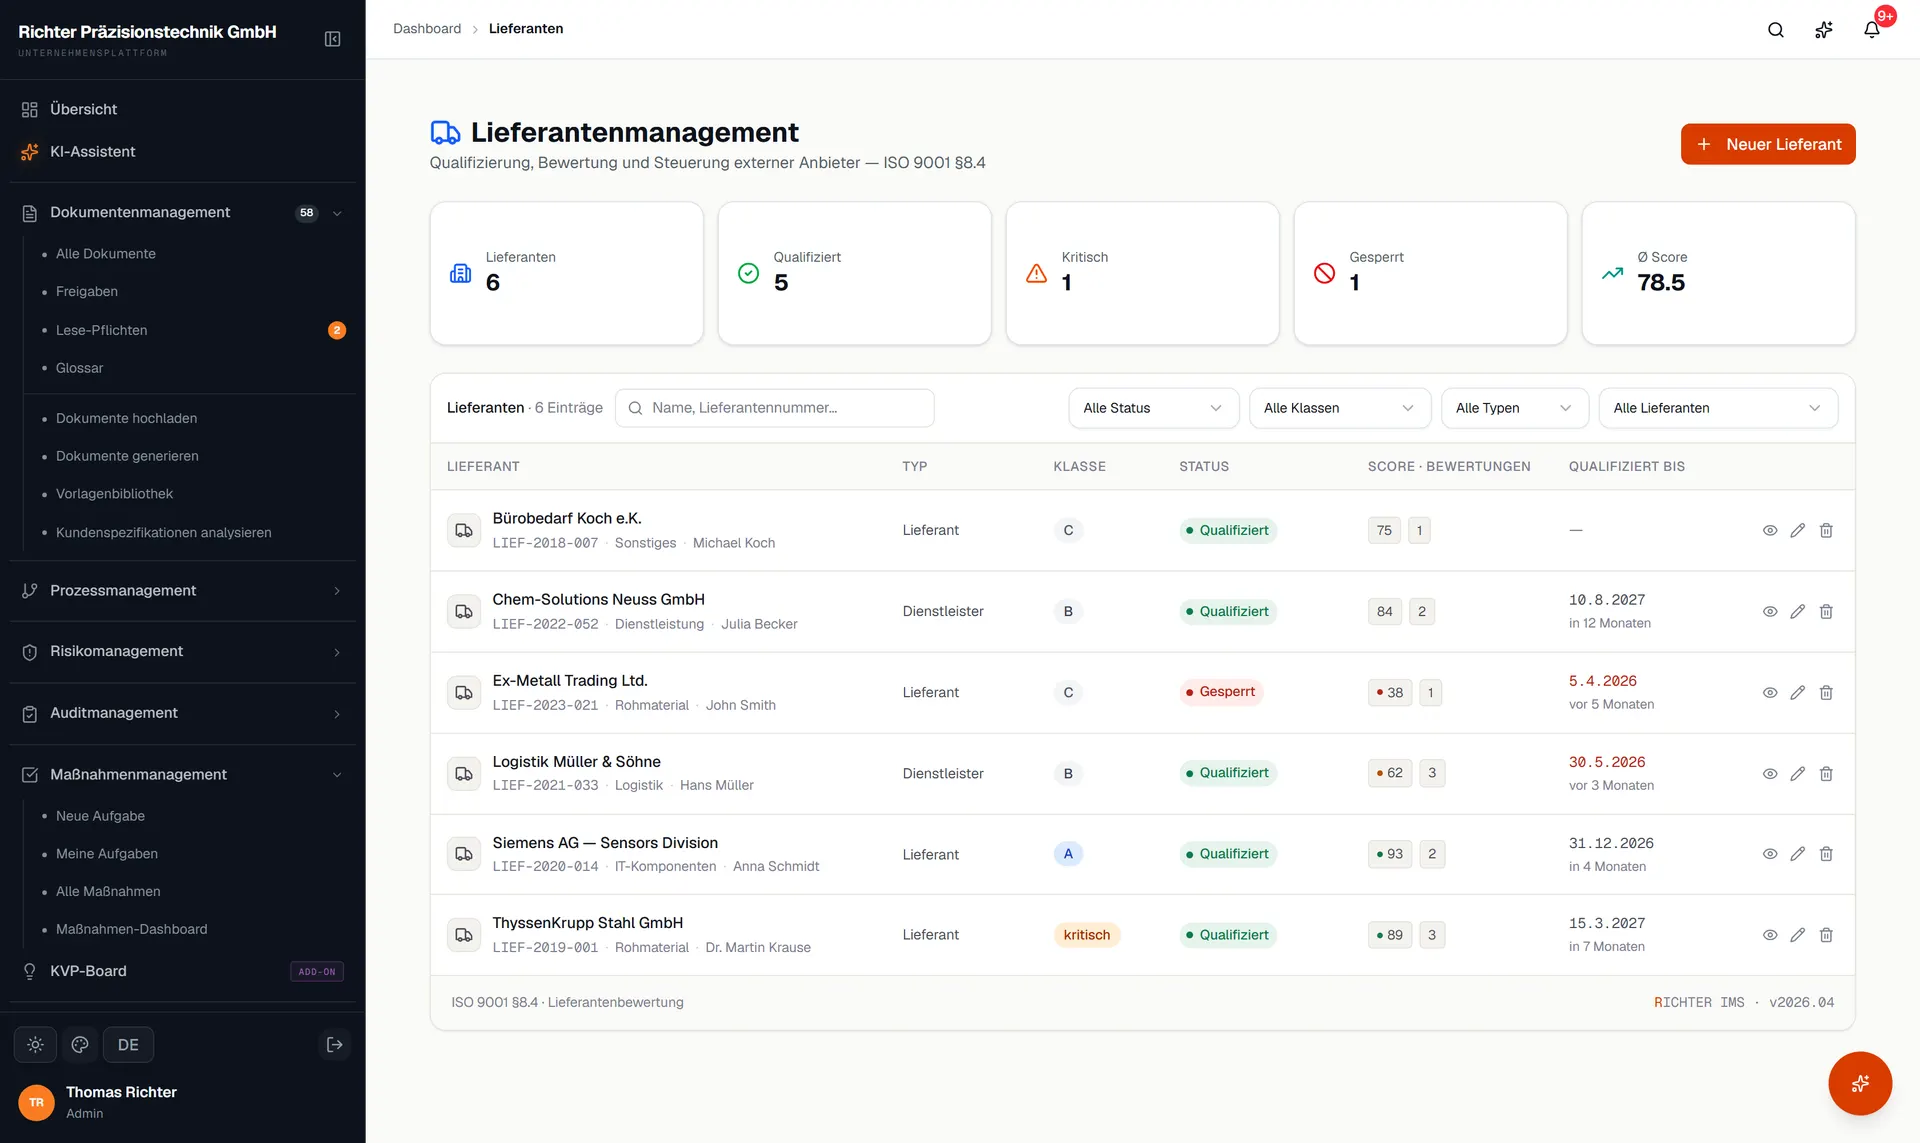Click the logout icon near language button
1920x1143 pixels.
pos(334,1045)
